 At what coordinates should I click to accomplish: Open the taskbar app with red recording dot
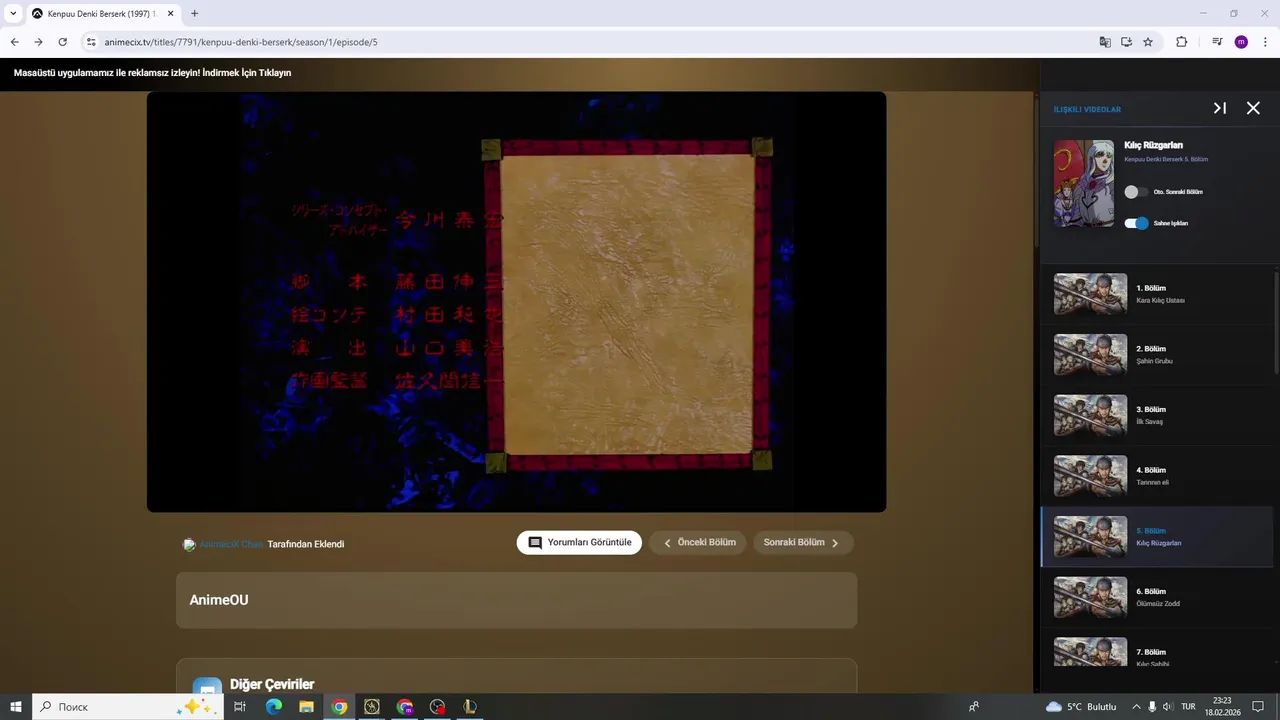pyautogui.click(x=437, y=706)
